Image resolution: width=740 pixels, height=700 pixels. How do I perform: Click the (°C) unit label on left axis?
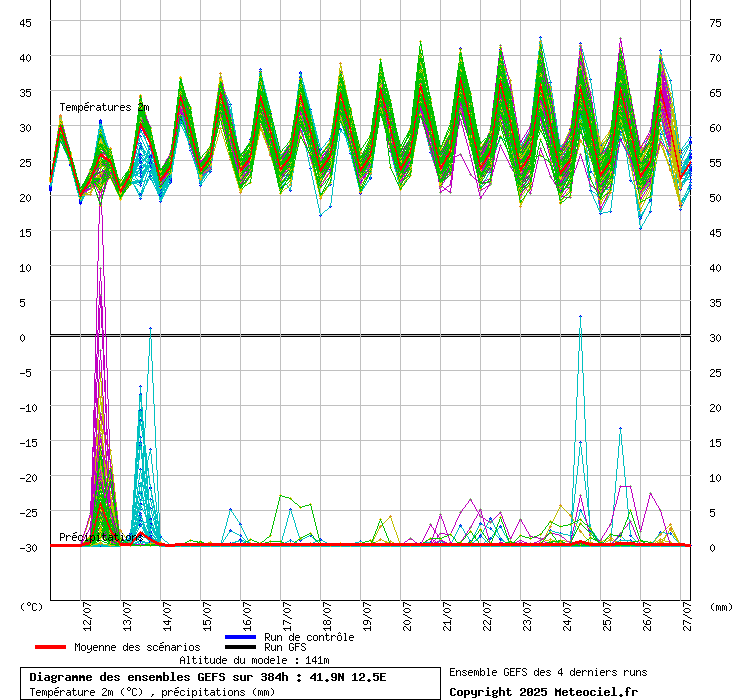32,607
